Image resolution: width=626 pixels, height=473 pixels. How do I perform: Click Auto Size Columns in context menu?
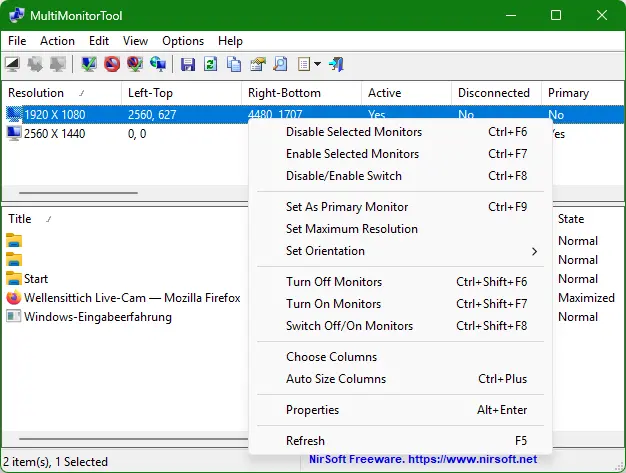point(336,379)
